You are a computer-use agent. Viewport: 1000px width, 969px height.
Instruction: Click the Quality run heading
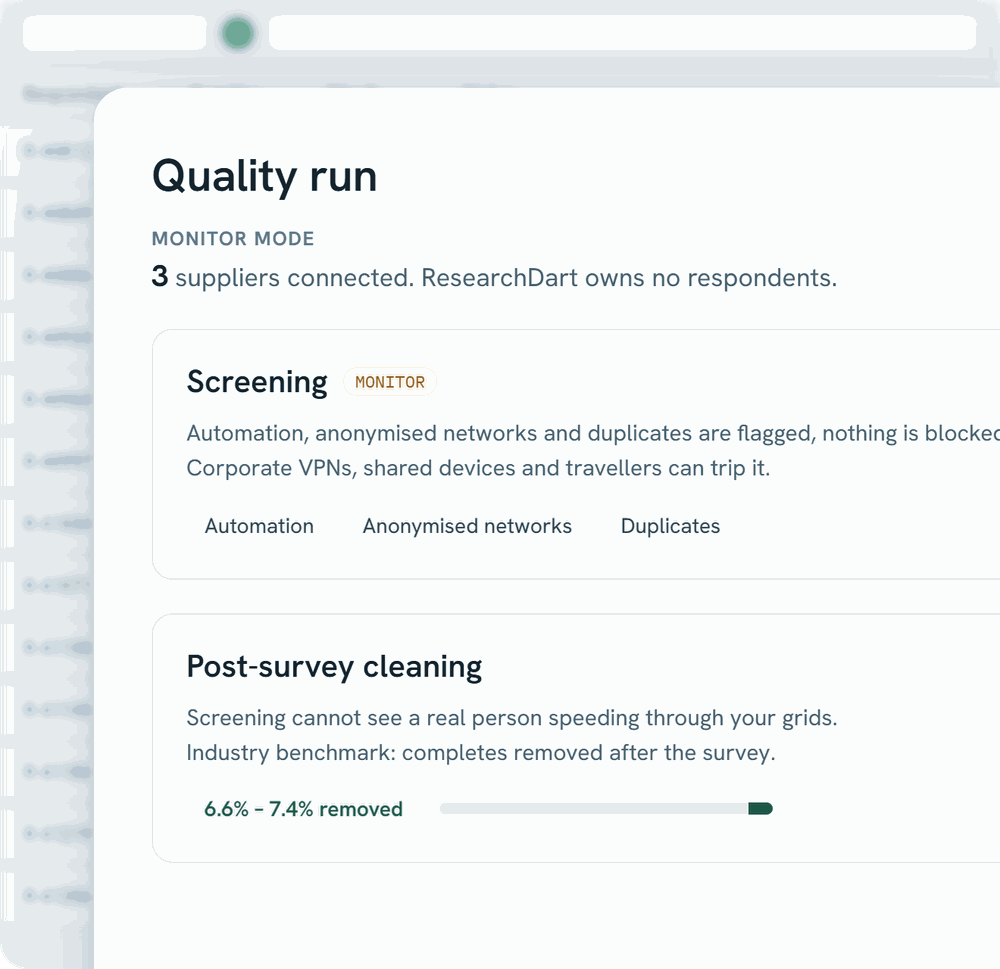click(x=265, y=176)
